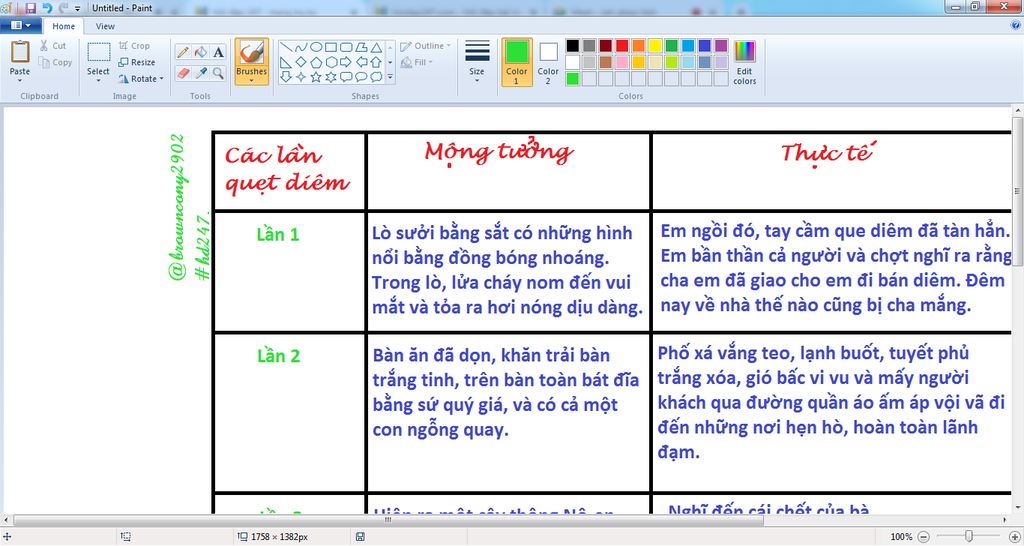1024x546 pixels.
Task: Click the Cut button
Action: [x=52, y=46]
